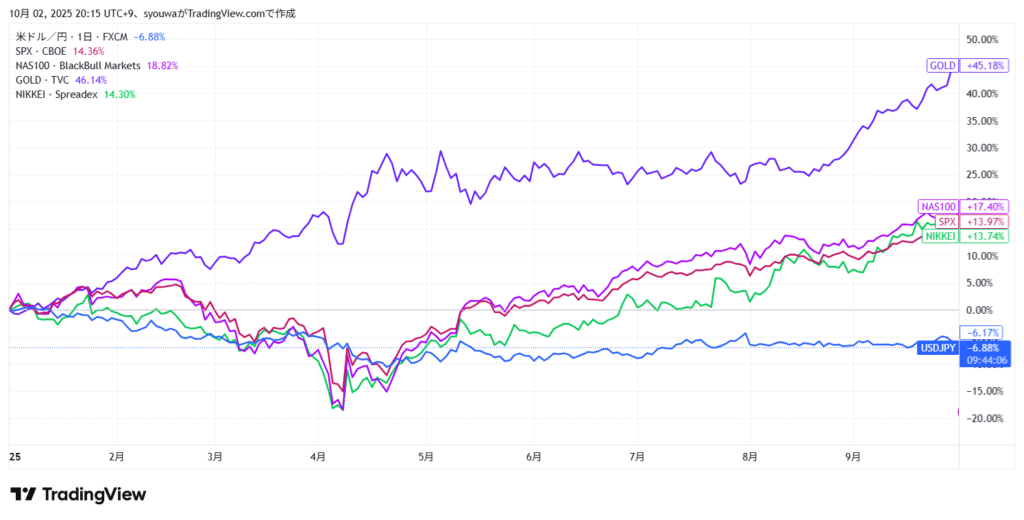Select the -6.17% blue value label
1024x520 pixels.
pos(981,332)
